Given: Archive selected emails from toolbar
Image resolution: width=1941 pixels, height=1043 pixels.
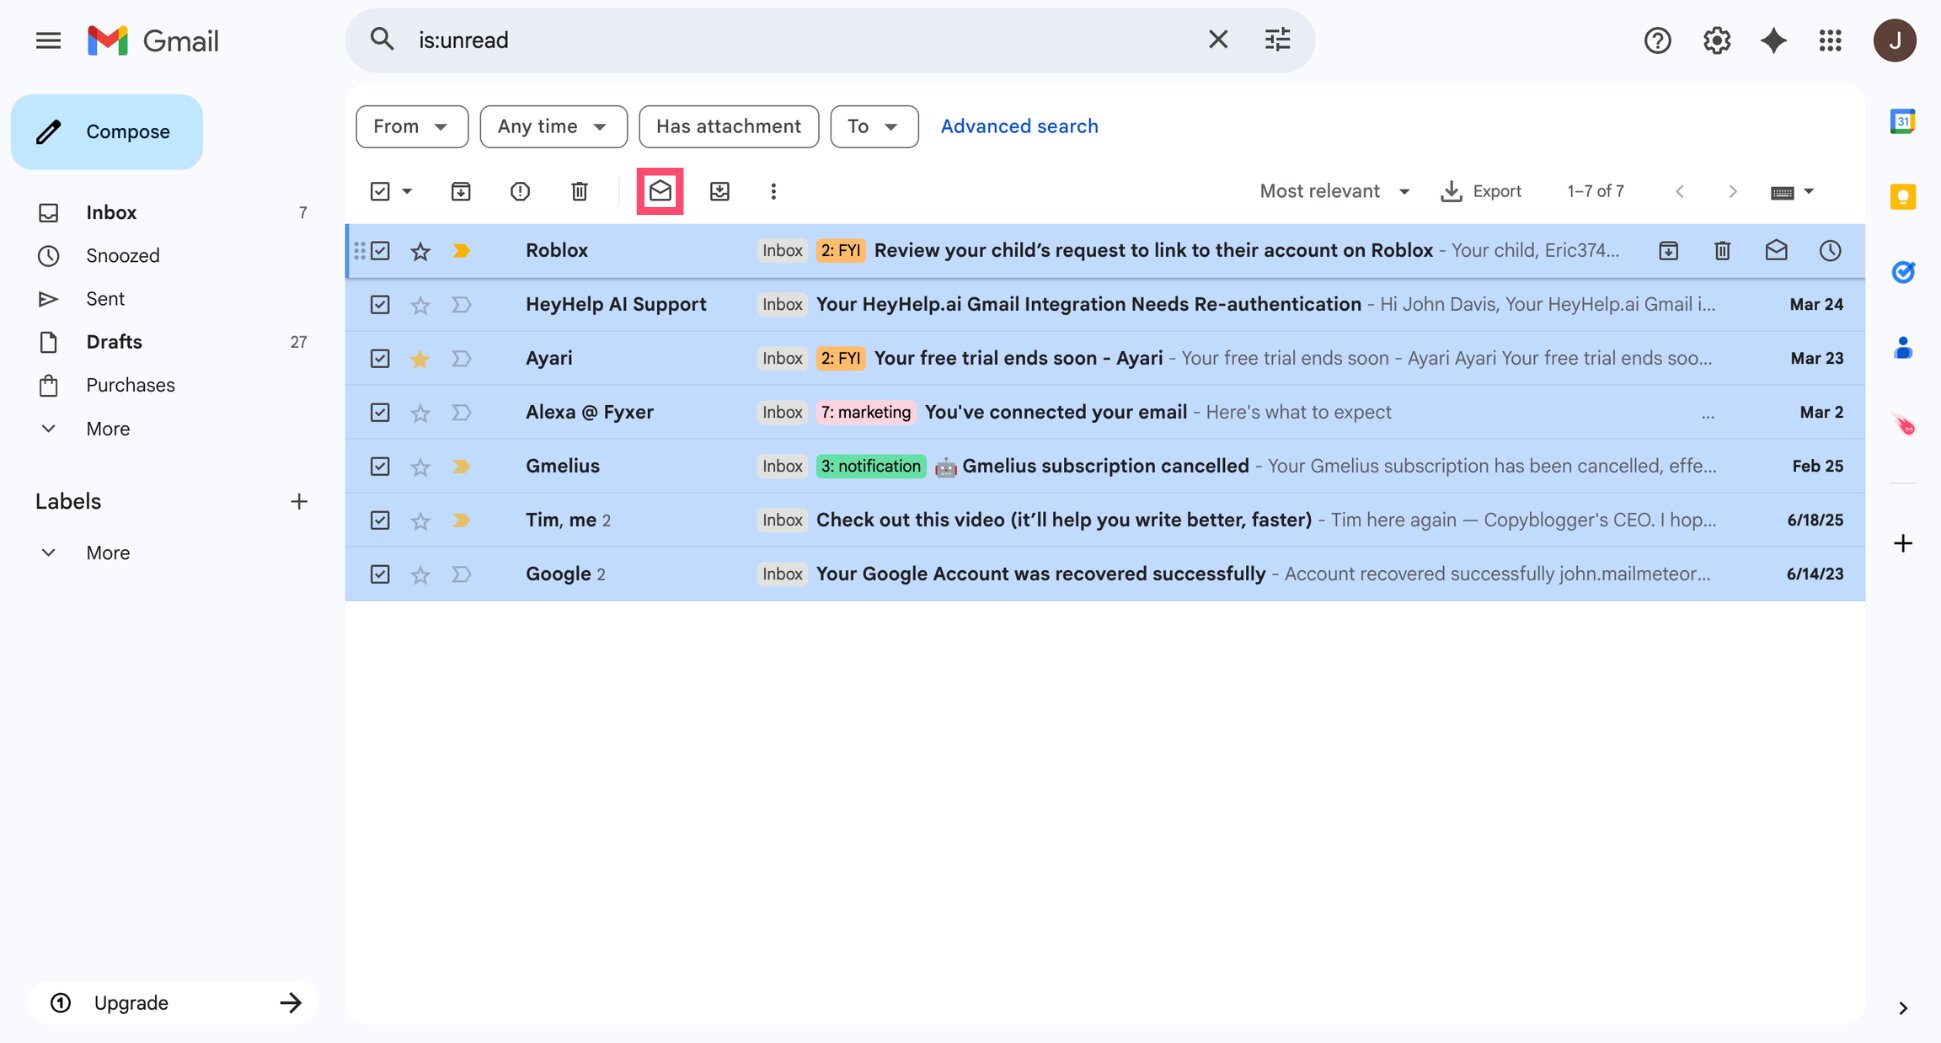Looking at the screenshot, I should 460,191.
